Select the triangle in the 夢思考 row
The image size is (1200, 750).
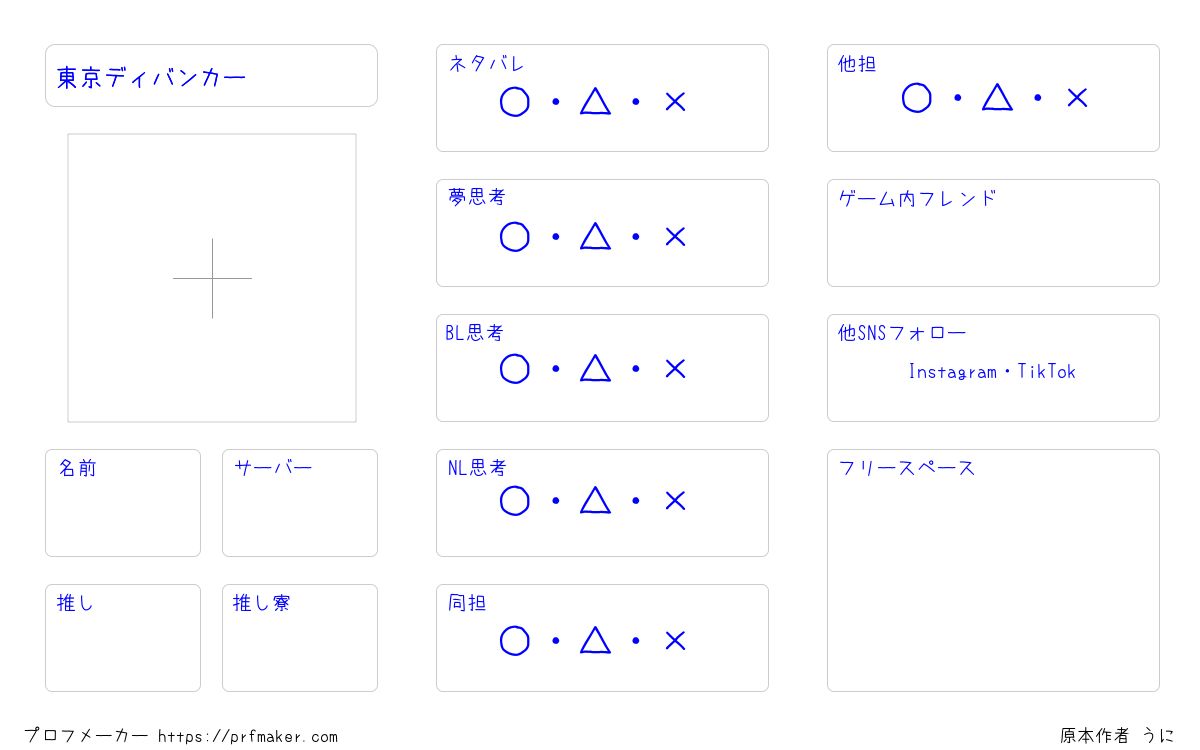point(595,236)
